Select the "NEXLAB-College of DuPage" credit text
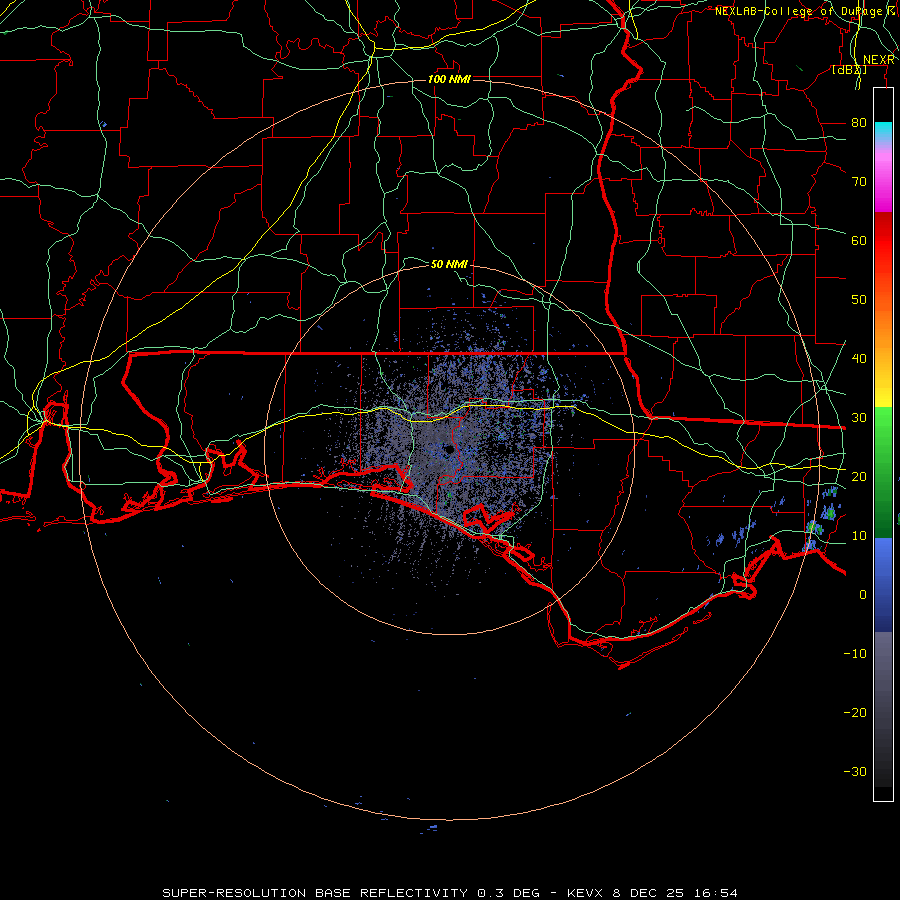Screen dimensions: 900x900 pyautogui.click(x=800, y=11)
